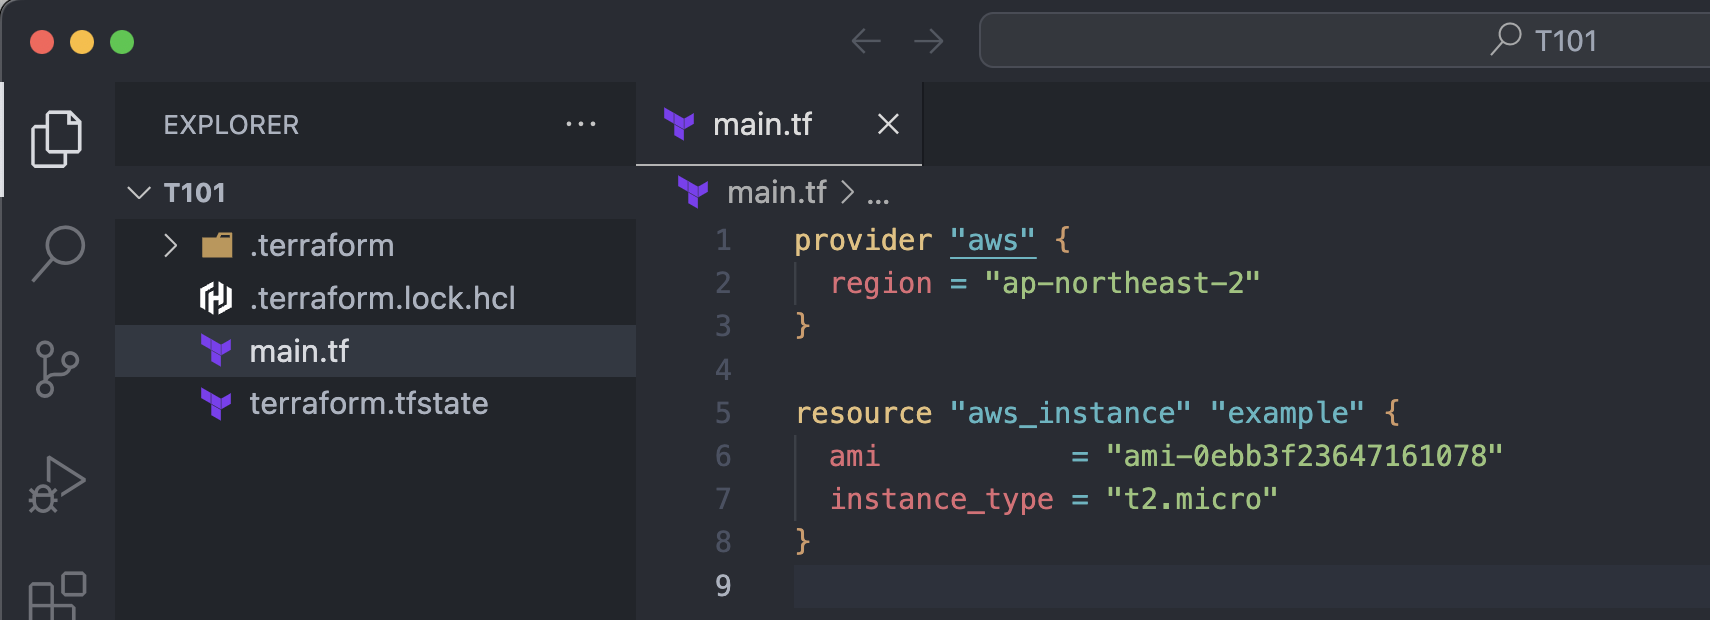Open the Explorer view in activity bar
Image resolution: width=1710 pixels, height=620 pixels.
pyautogui.click(x=57, y=139)
